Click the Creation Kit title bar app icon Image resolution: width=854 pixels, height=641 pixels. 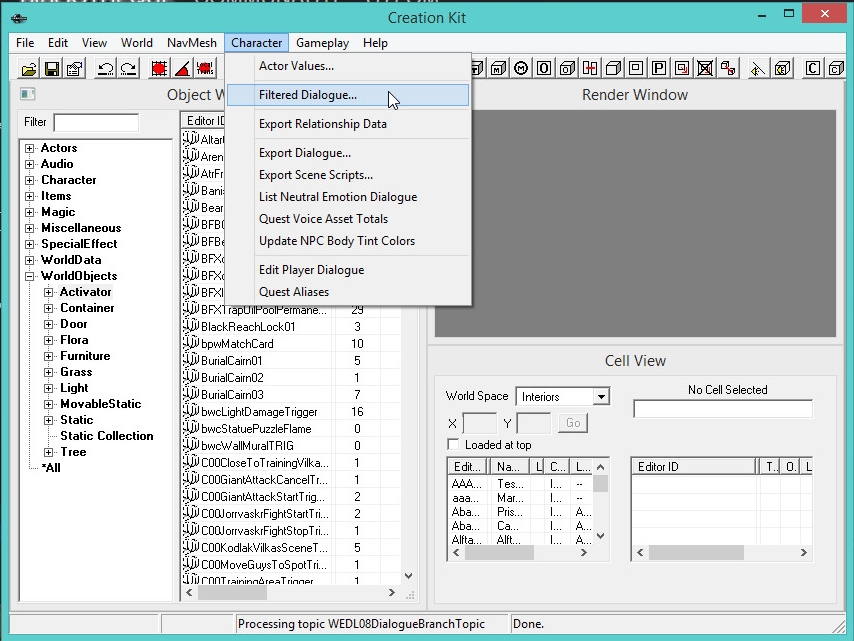[x=19, y=19]
